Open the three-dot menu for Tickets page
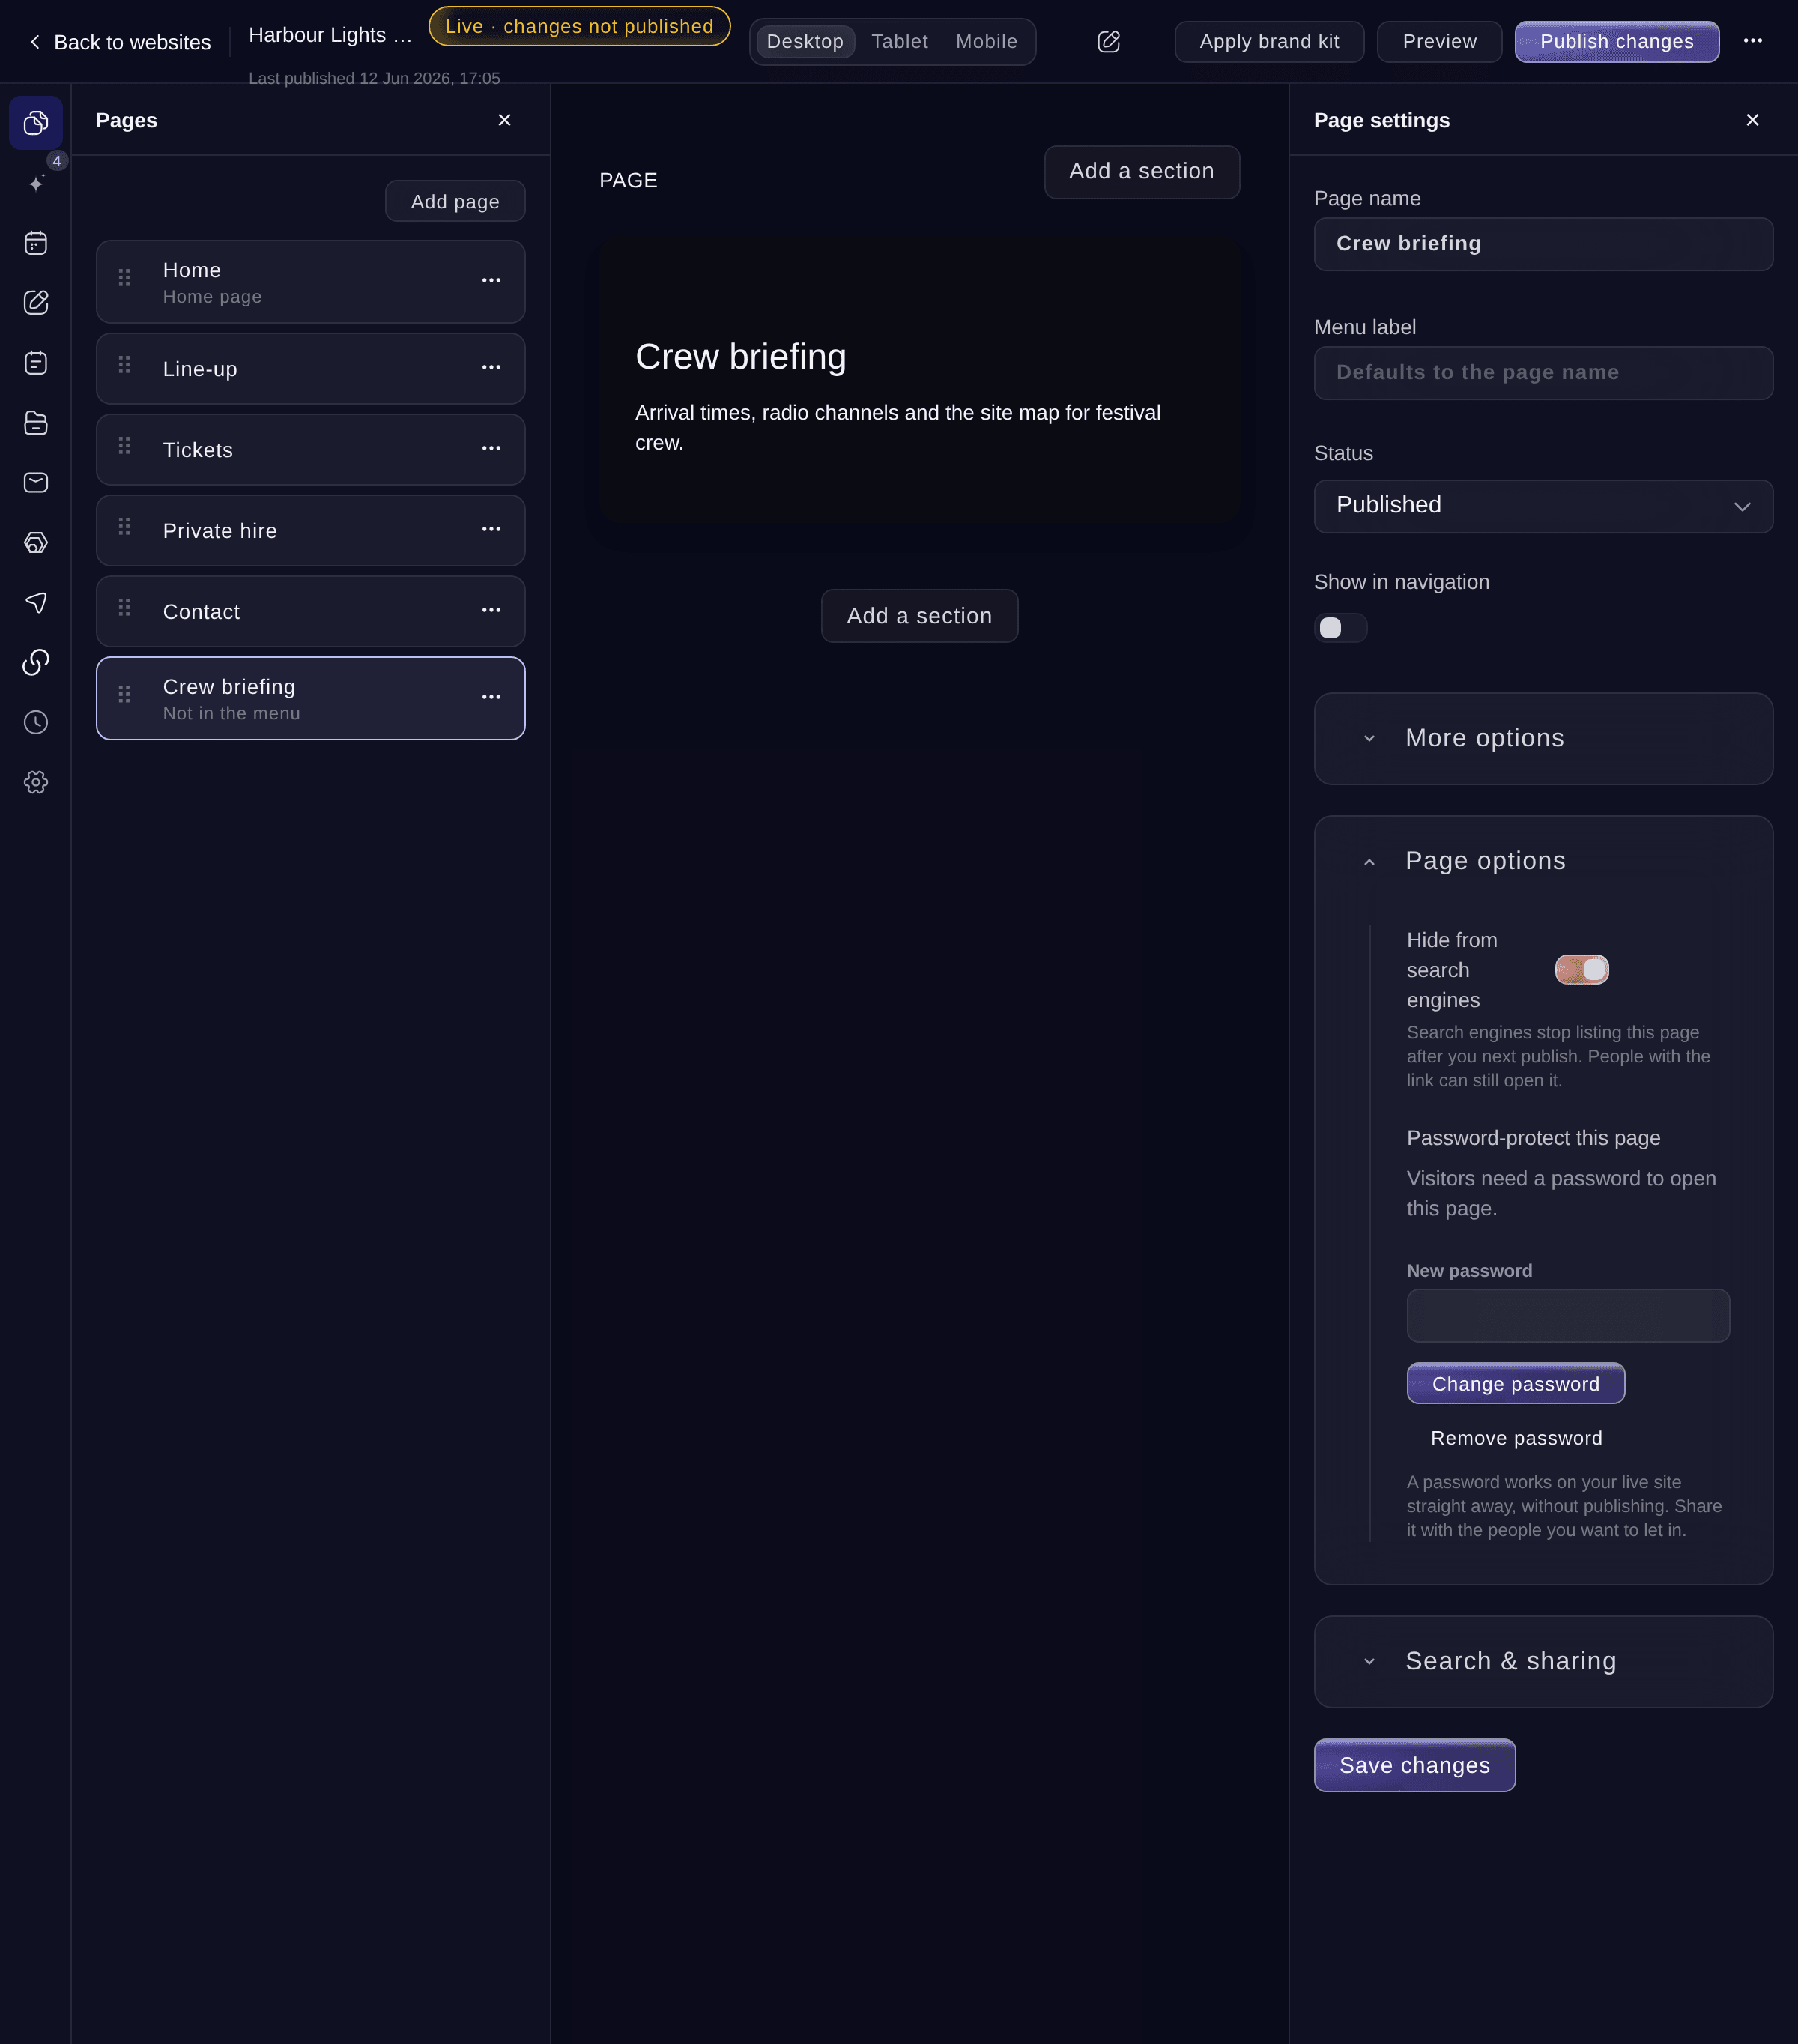 pos(491,449)
